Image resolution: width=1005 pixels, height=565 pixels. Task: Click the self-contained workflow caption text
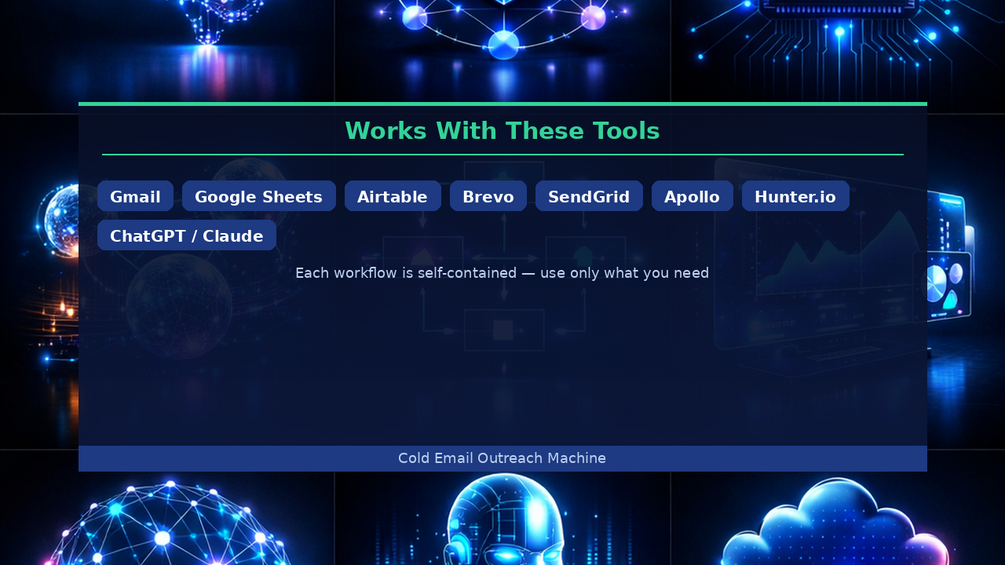(502, 273)
